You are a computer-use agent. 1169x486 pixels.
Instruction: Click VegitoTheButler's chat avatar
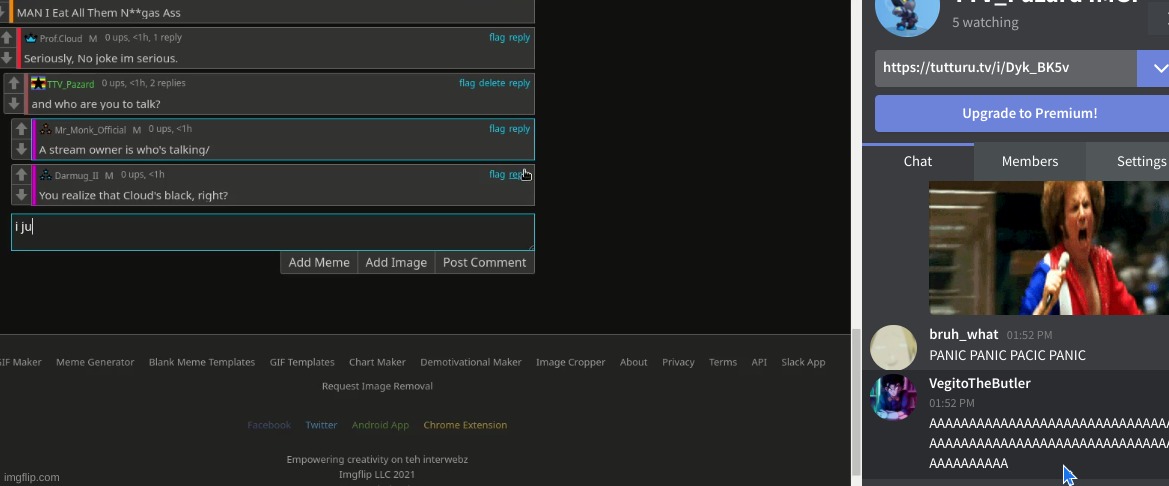pyautogui.click(x=893, y=397)
